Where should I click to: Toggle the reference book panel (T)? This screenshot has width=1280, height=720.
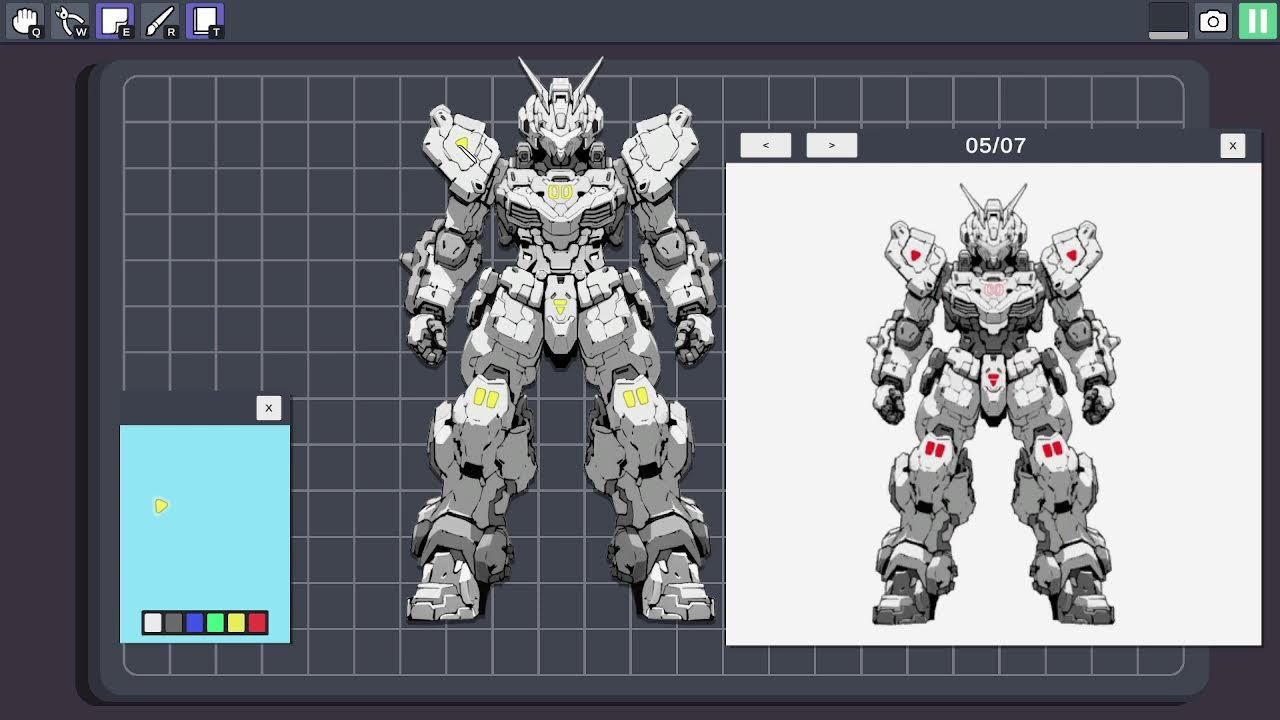tap(205, 21)
